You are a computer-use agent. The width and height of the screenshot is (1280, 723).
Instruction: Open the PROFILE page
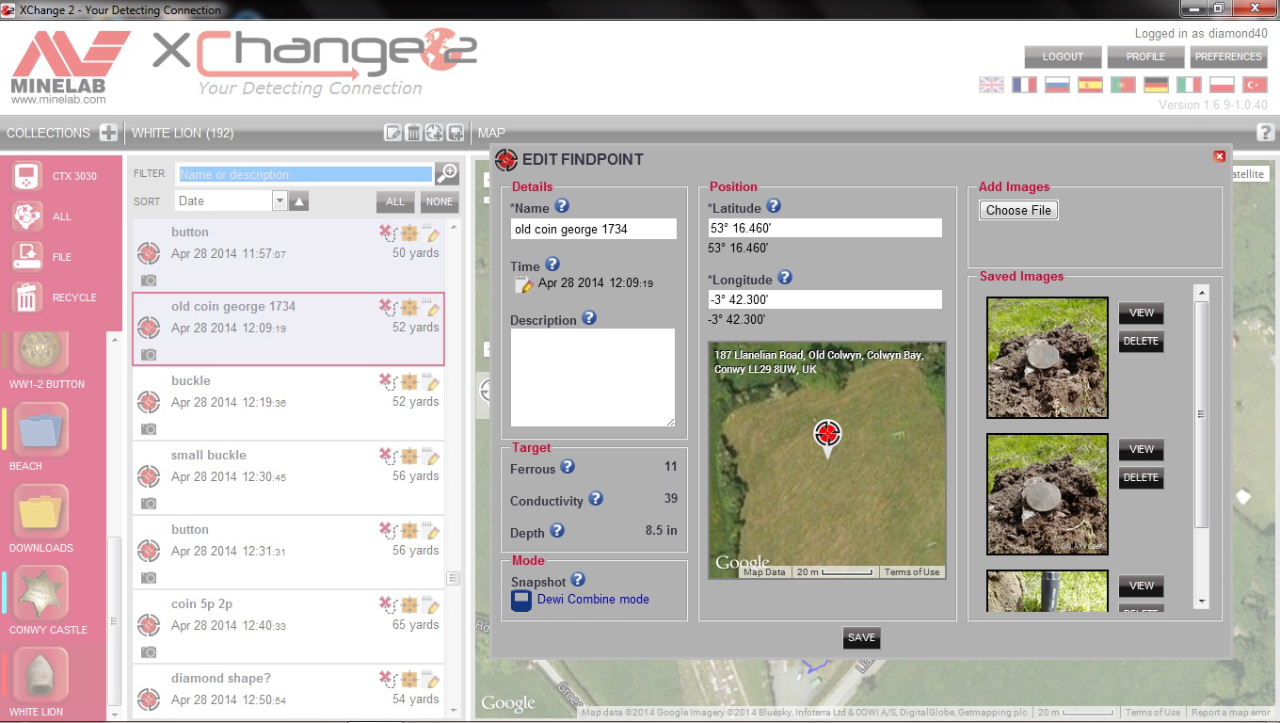[x=1146, y=57]
